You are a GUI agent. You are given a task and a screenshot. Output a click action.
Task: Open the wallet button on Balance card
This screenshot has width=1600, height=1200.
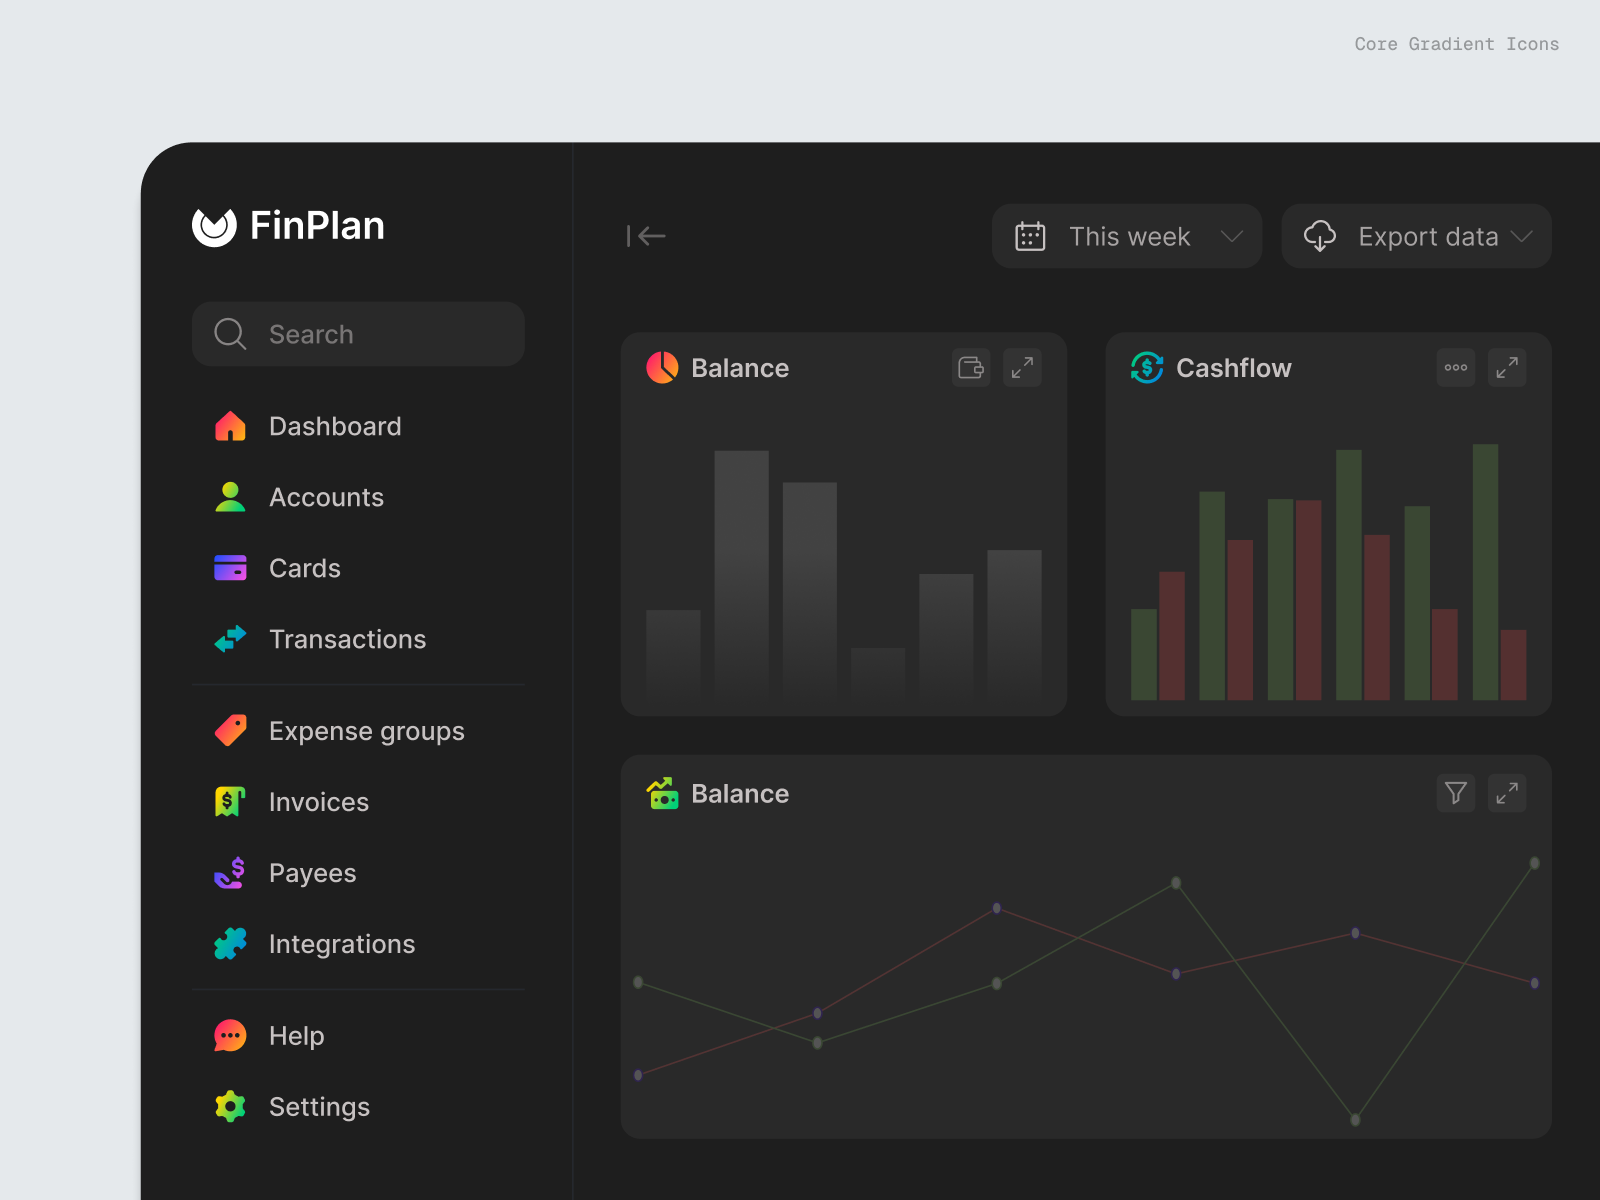coord(971,368)
